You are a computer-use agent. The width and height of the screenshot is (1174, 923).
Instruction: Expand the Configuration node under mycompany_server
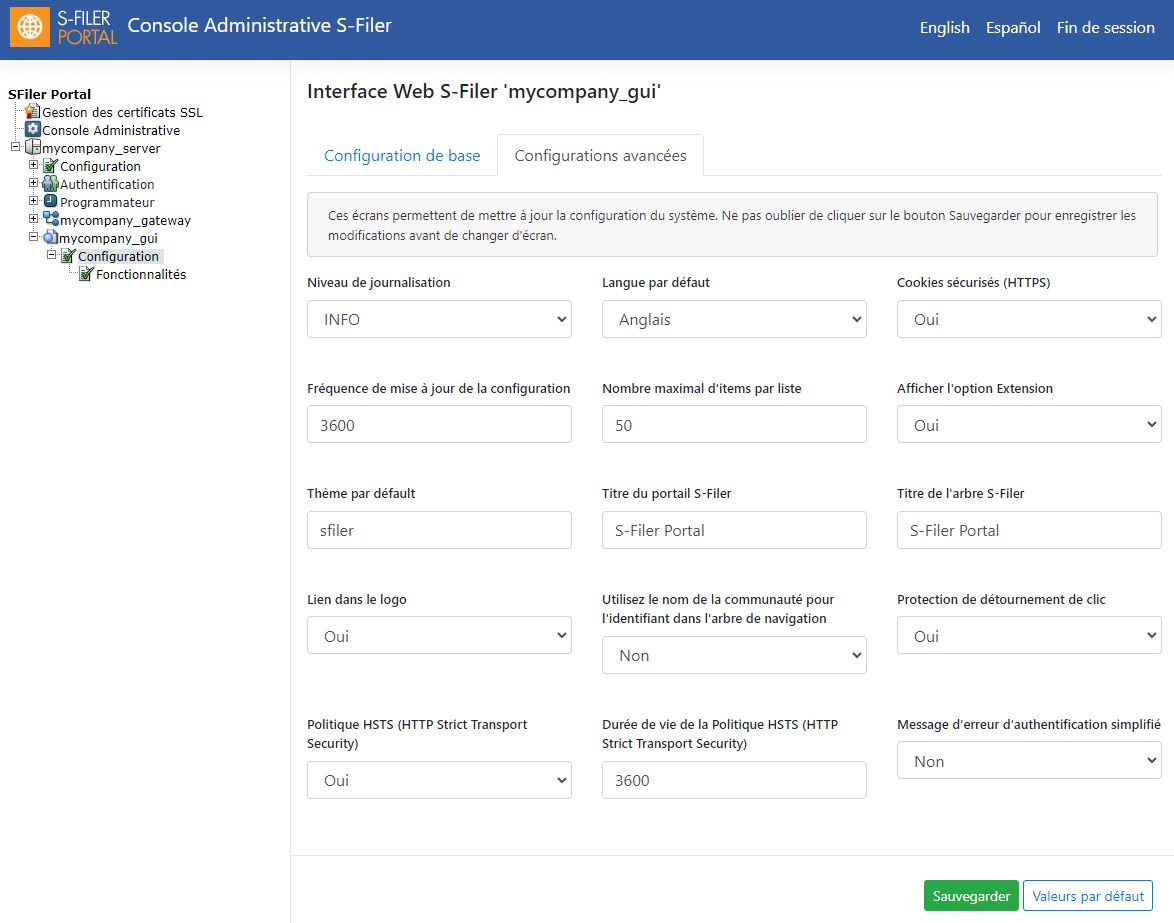coord(33,165)
